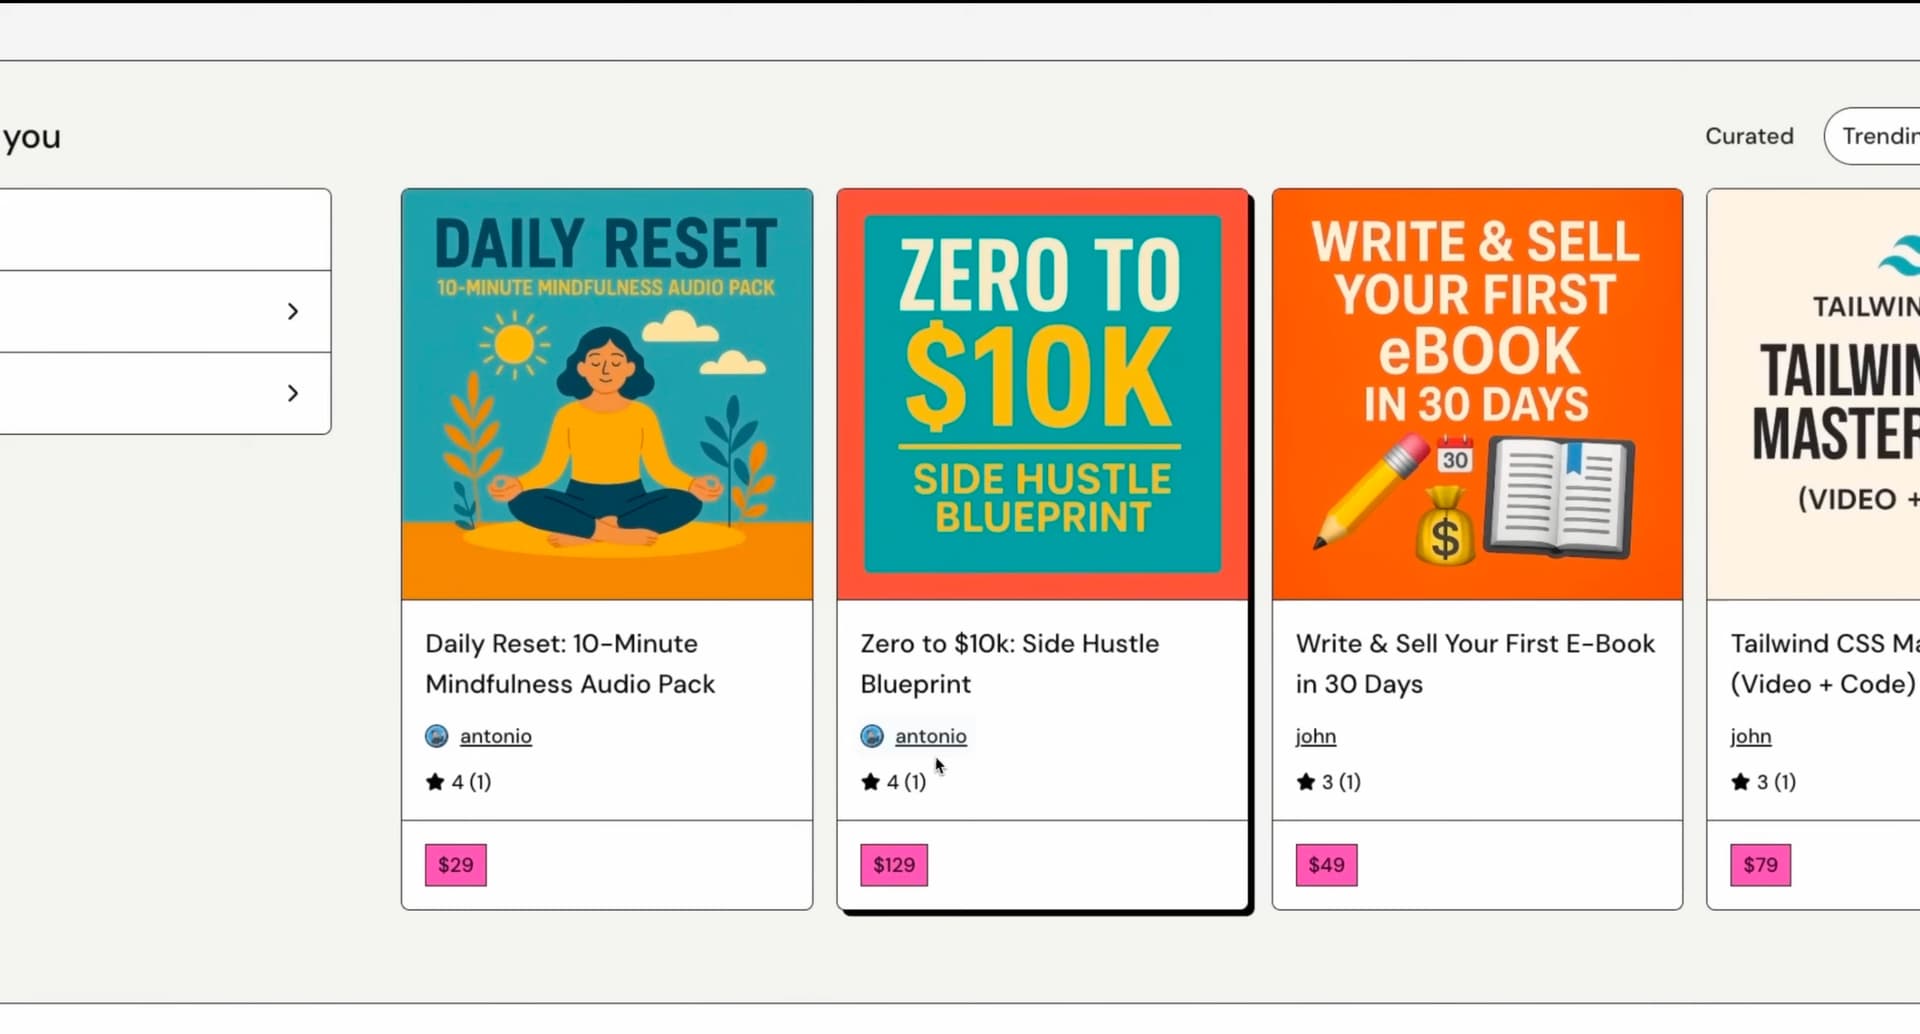
Task: Switch to the Trending tab
Action: pyautogui.click(x=1879, y=136)
